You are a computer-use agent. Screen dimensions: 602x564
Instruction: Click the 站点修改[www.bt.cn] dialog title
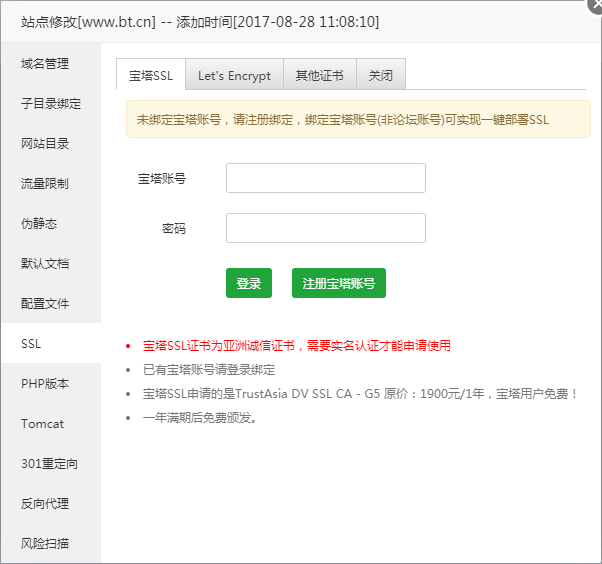point(200,22)
